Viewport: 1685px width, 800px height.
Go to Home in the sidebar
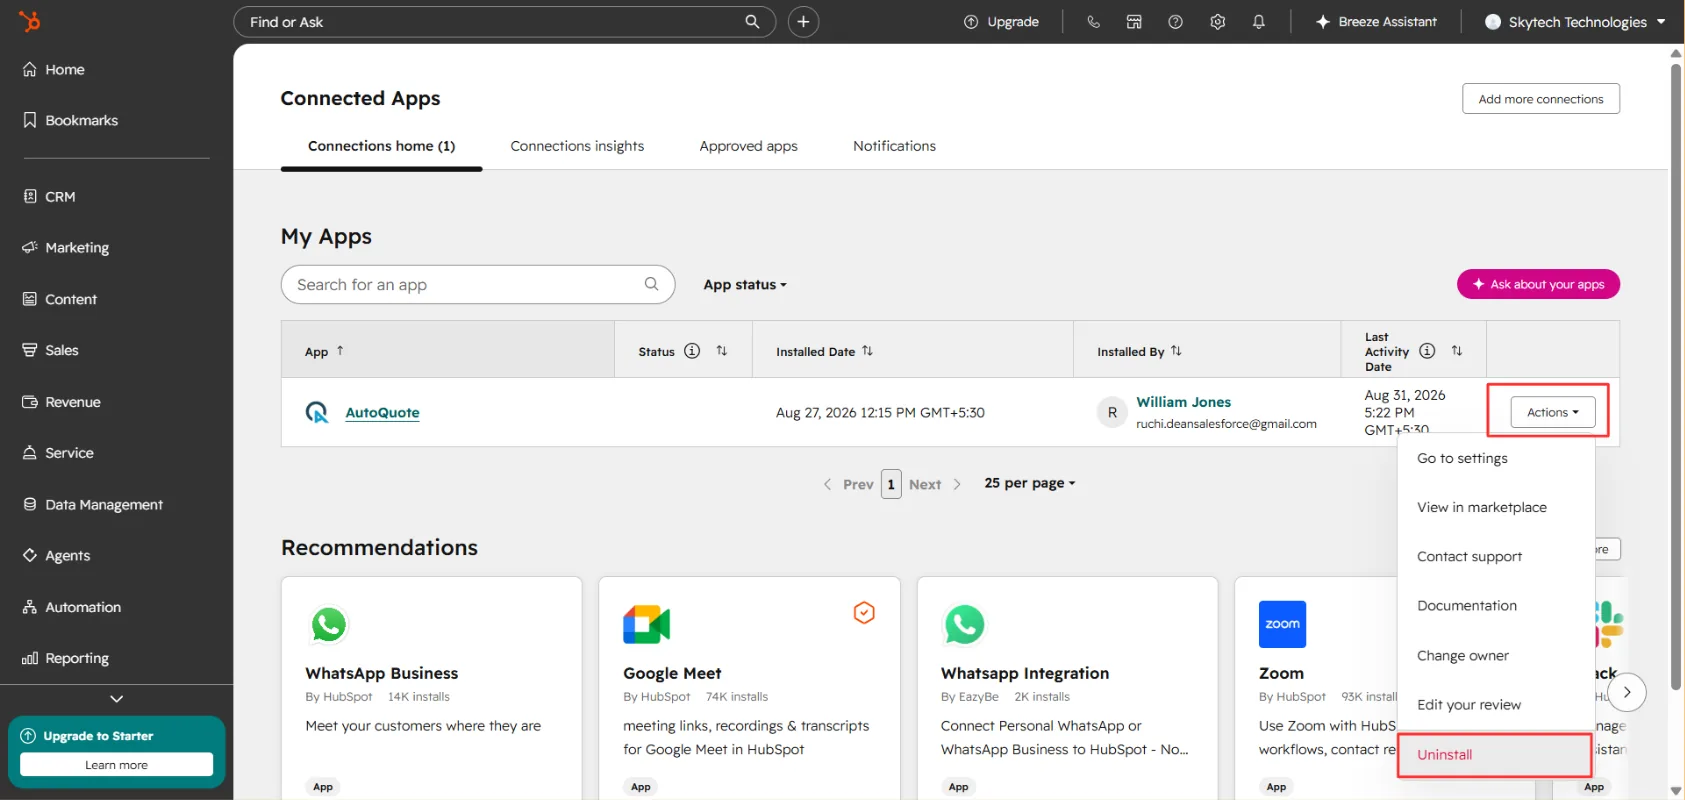click(x=54, y=69)
